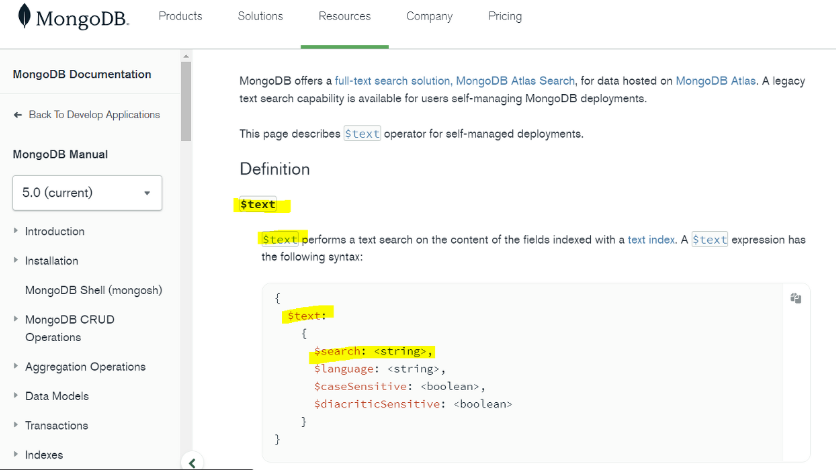Viewport: 836px width, 470px height.
Task: Follow the full-text search solution link
Action: click(455, 81)
